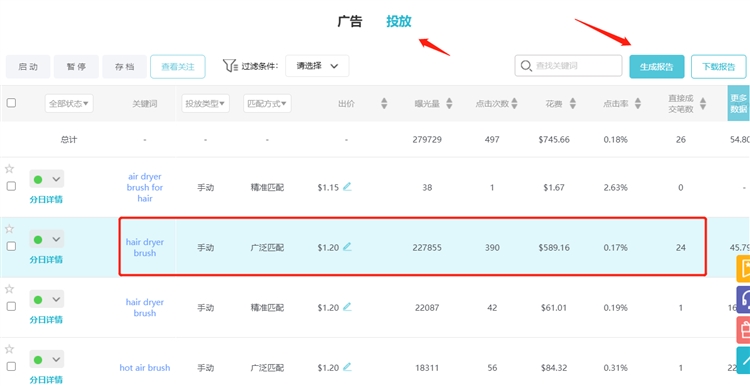
Task: Click the 存档 button
Action: point(124,66)
